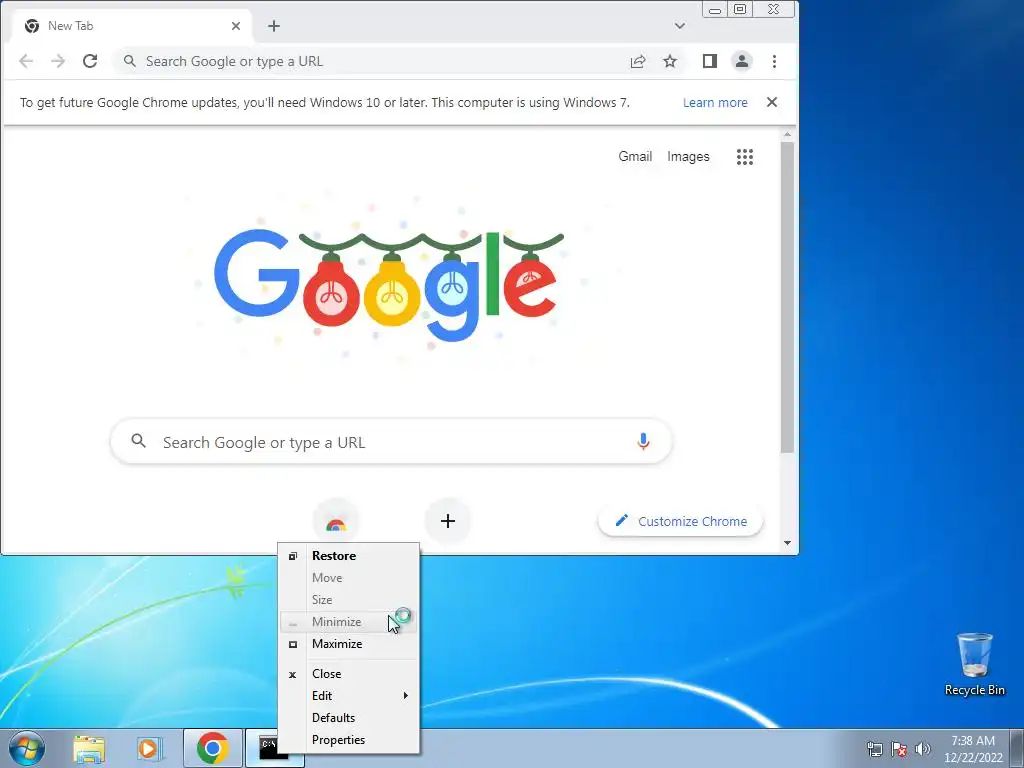This screenshot has height=768, width=1024.
Task: Open the Images link
Action: click(688, 157)
